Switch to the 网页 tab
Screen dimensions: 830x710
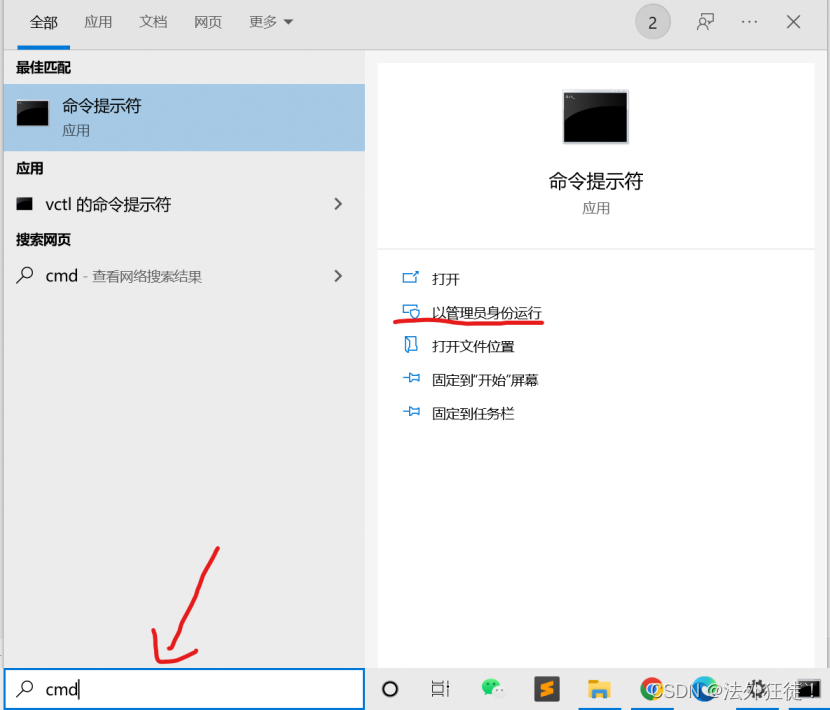[207, 21]
